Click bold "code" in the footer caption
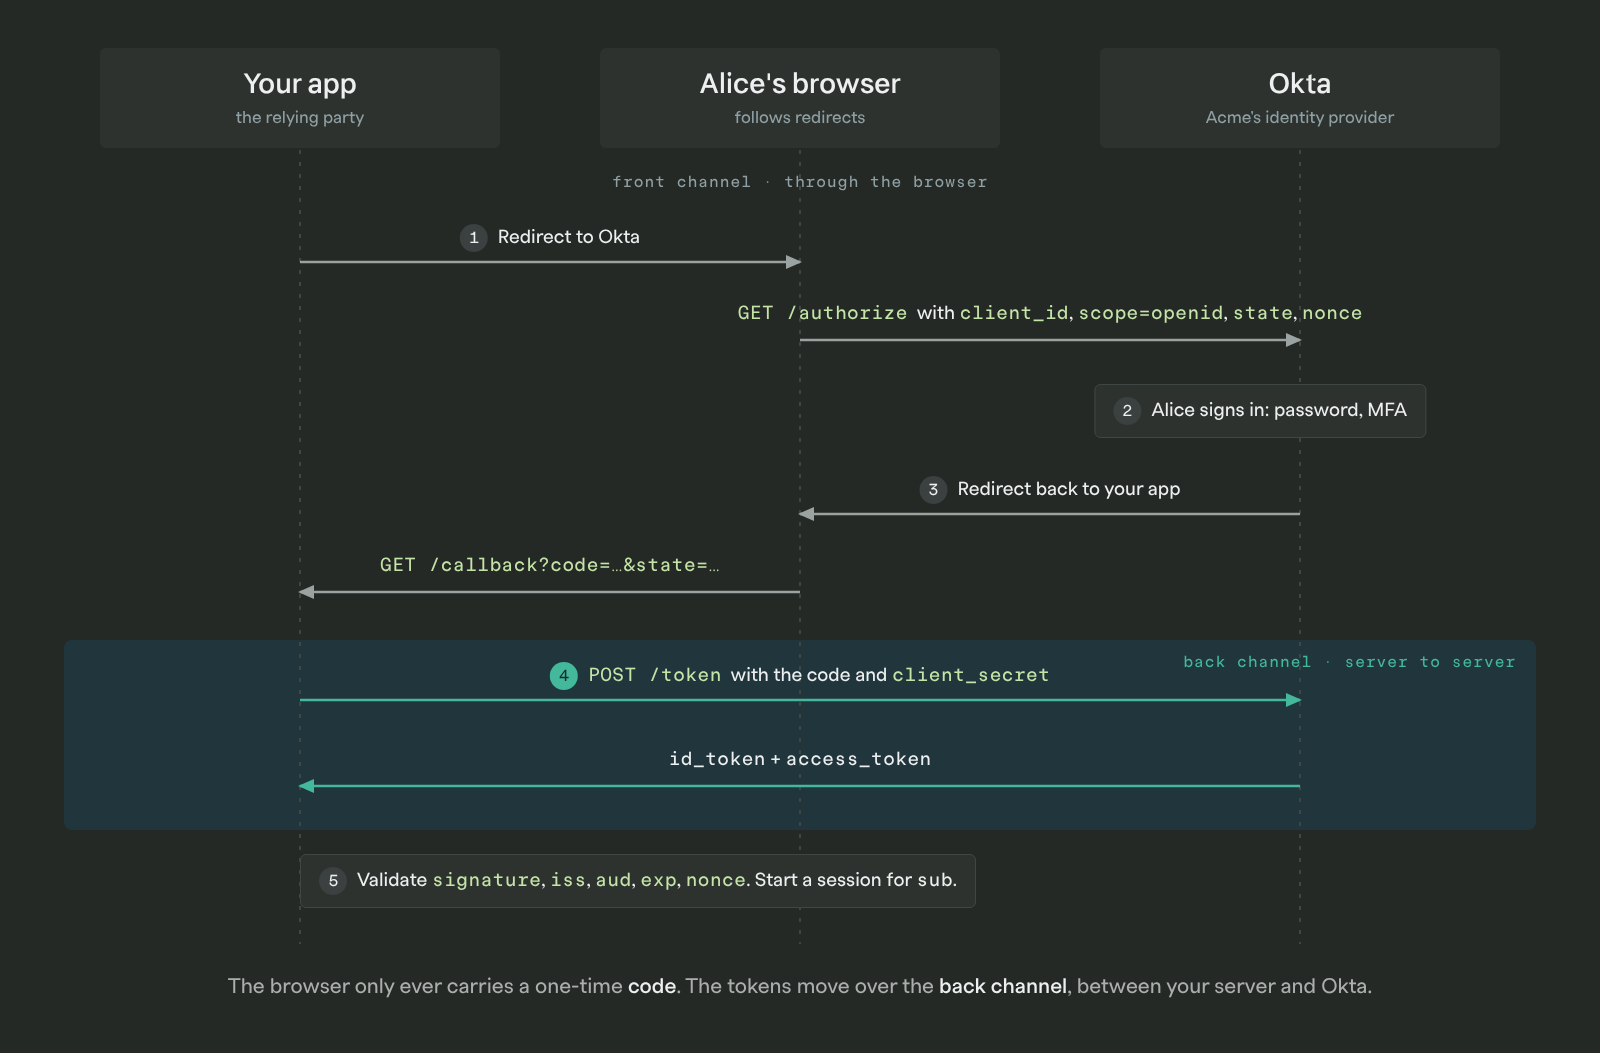 [652, 986]
